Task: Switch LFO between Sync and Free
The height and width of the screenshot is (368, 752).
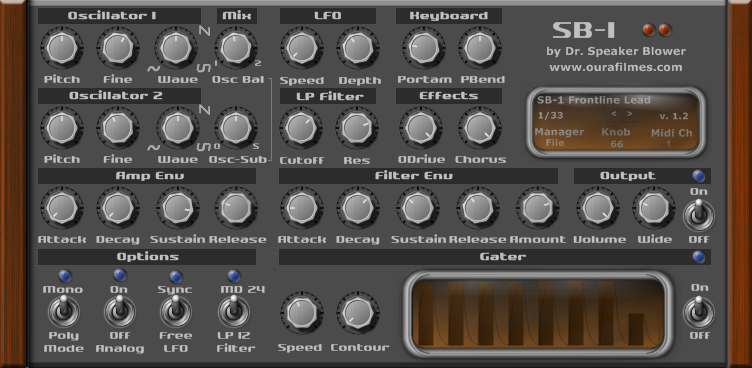Action: click(x=176, y=311)
